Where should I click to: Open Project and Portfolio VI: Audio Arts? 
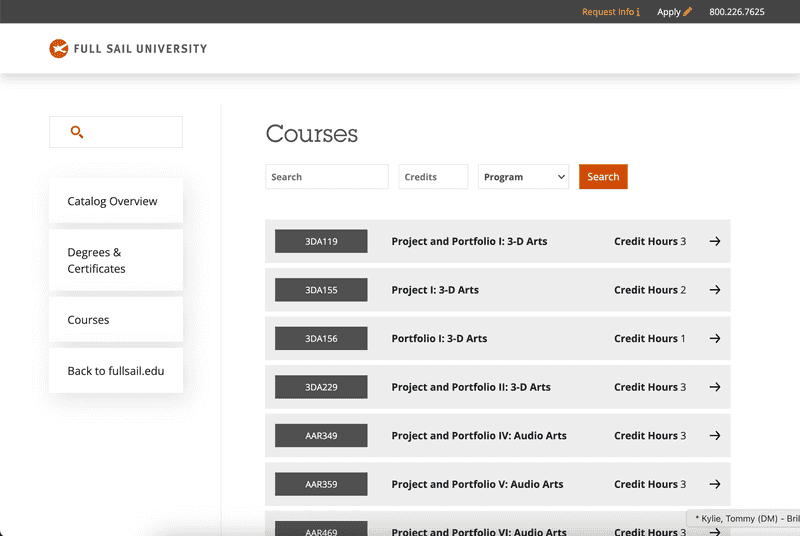pyautogui.click(x=479, y=531)
